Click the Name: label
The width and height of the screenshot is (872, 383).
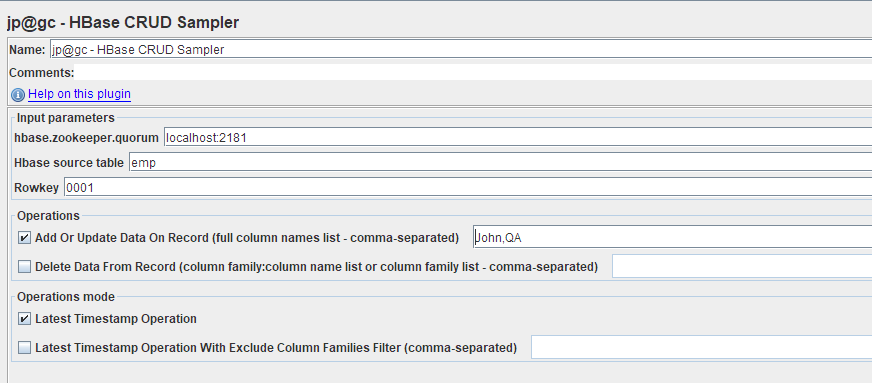tap(27, 49)
